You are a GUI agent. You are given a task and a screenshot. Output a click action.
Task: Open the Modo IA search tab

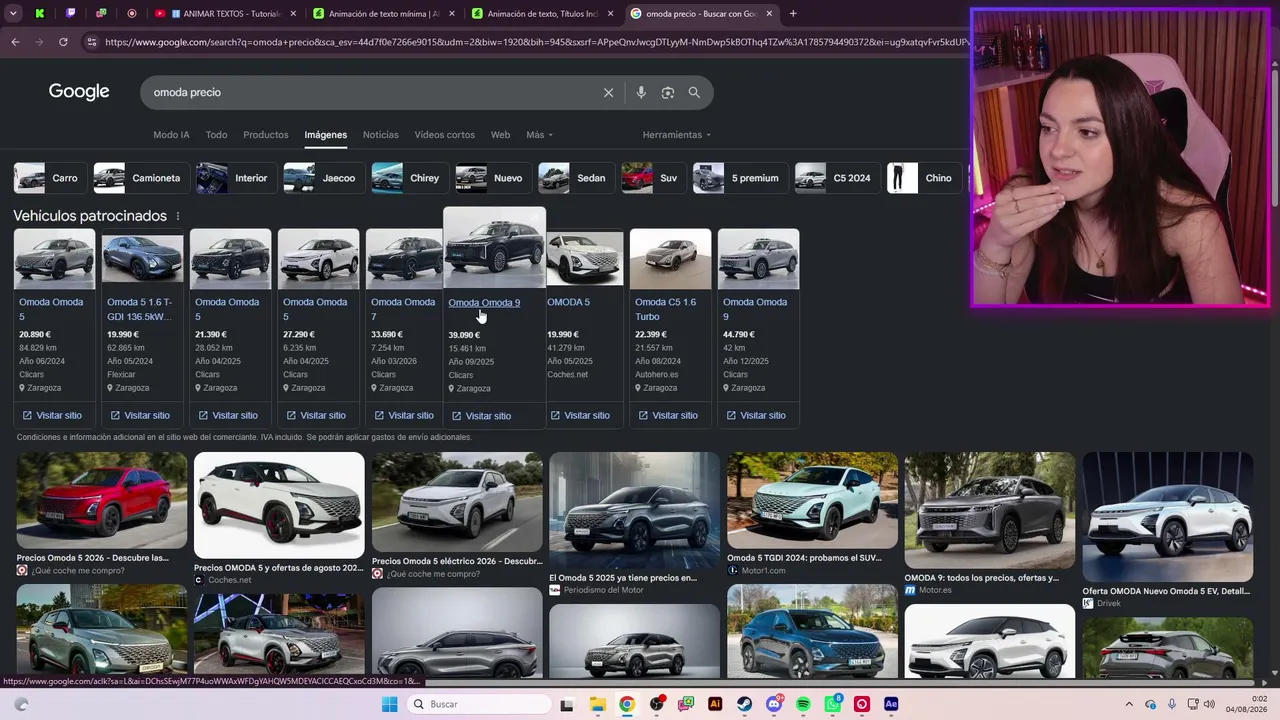171,135
